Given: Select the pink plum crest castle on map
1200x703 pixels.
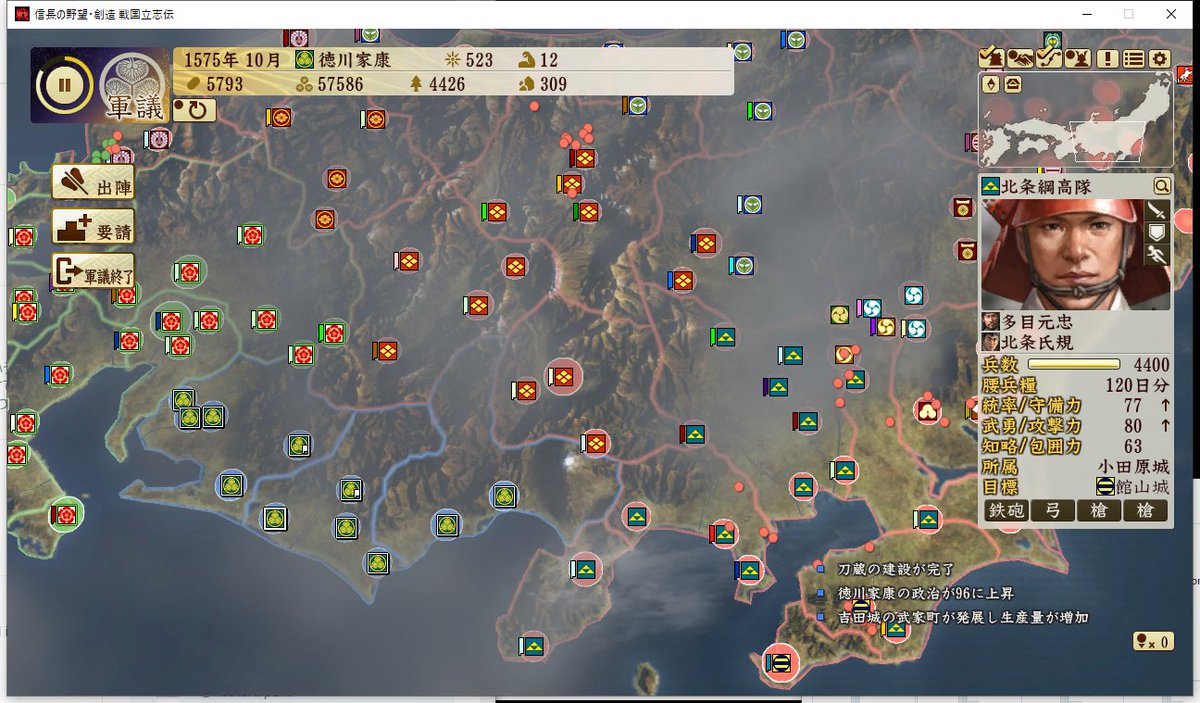Looking at the screenshot, I should pyautogui.click(x=928, y=410).
